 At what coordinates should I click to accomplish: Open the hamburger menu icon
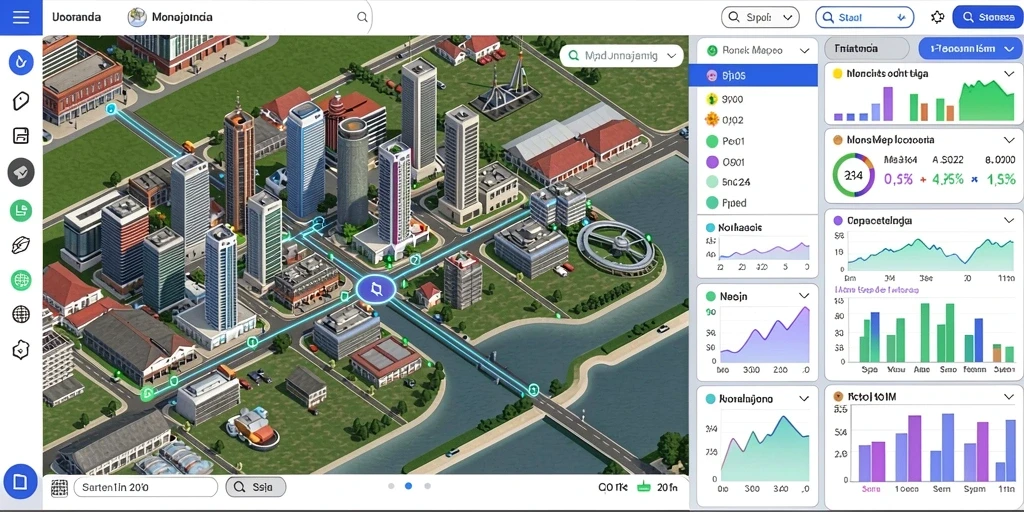[21, 17]
